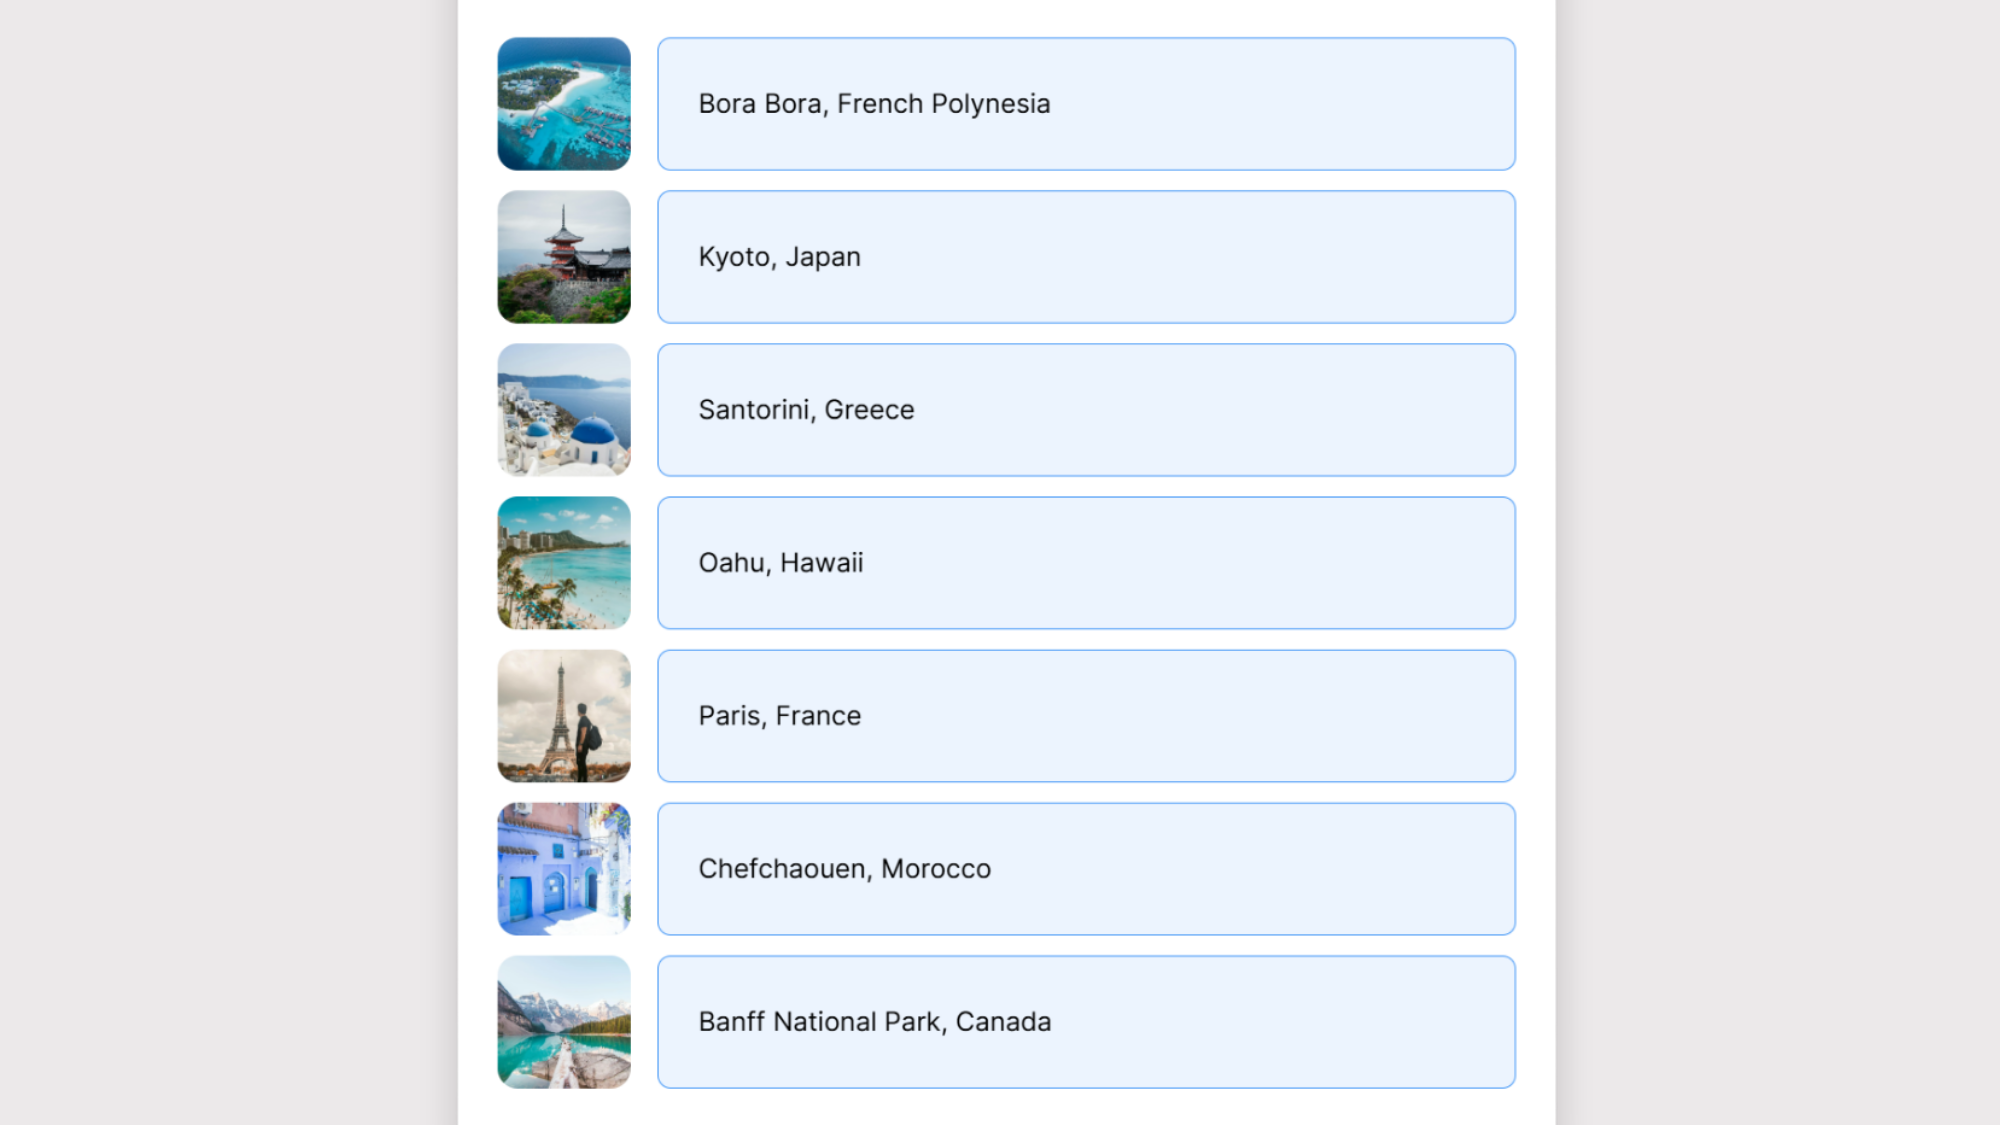Click the text label Kyoto, Japan
Screen dimensions: 2000x1125
pos(778,257)
